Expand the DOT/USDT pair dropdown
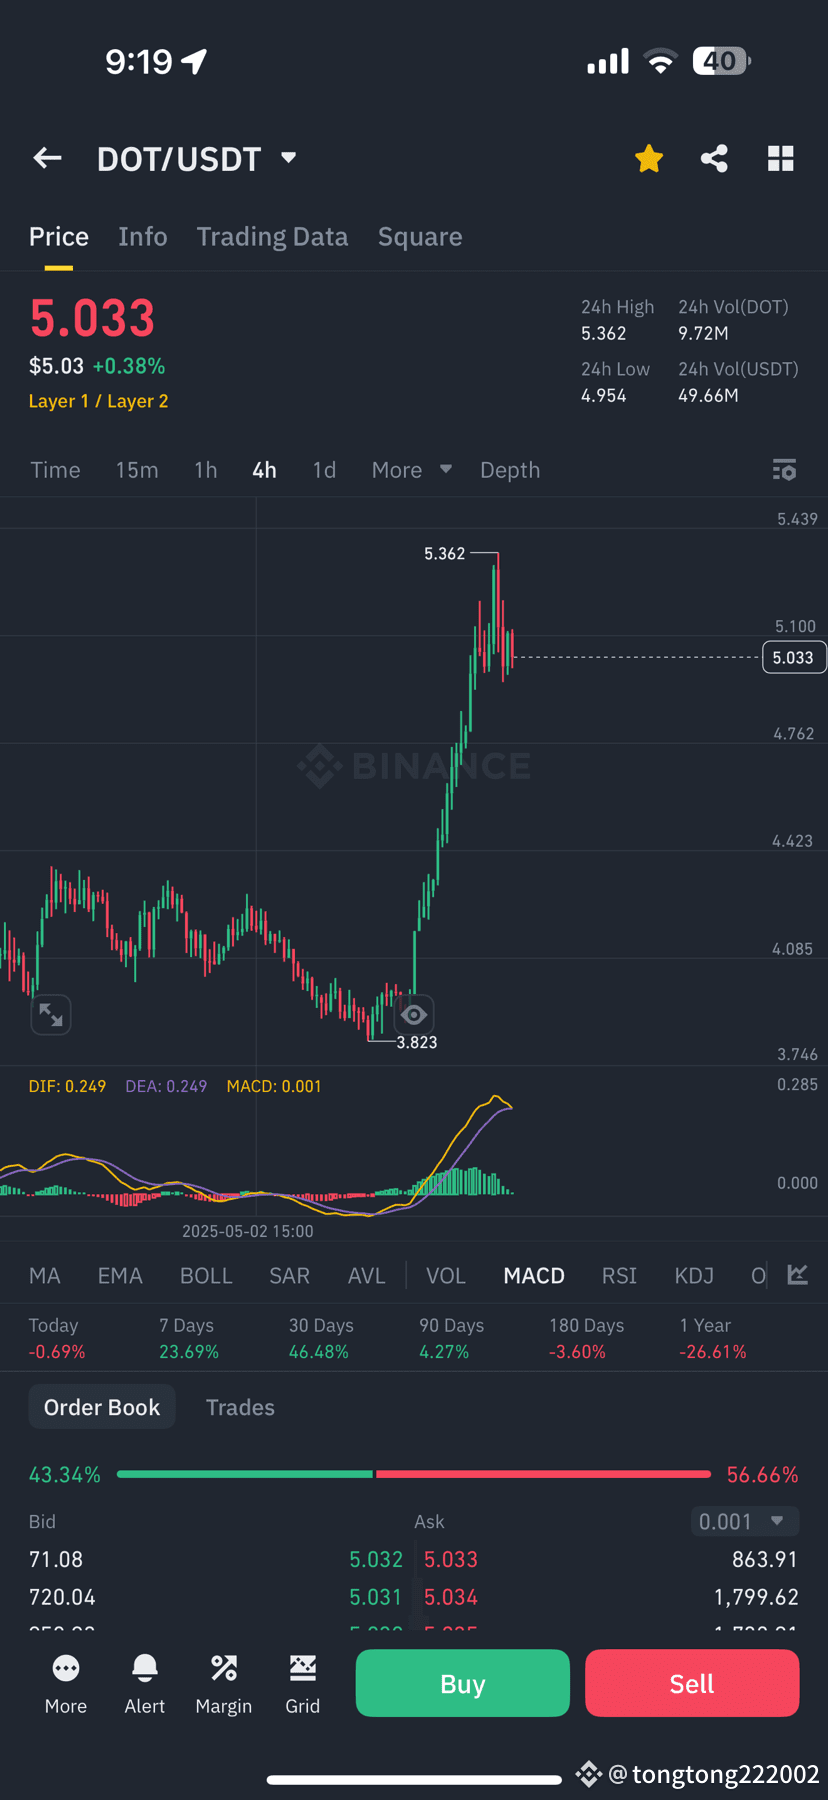The height and width of the screenshot is (1800, 828). point(289,157)
